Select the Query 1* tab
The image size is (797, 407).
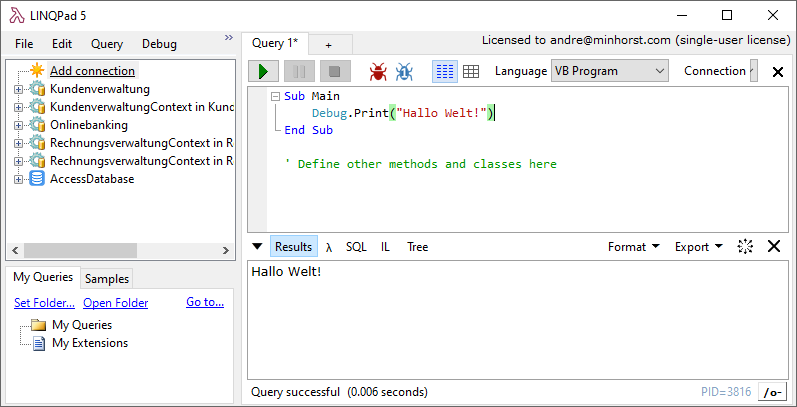click(x=275, y=44)
